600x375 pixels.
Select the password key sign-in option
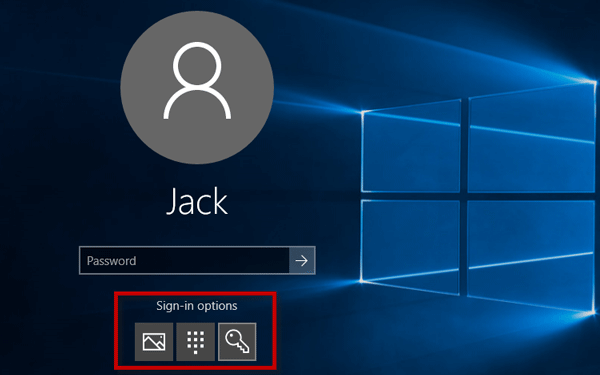coord(237,341)
